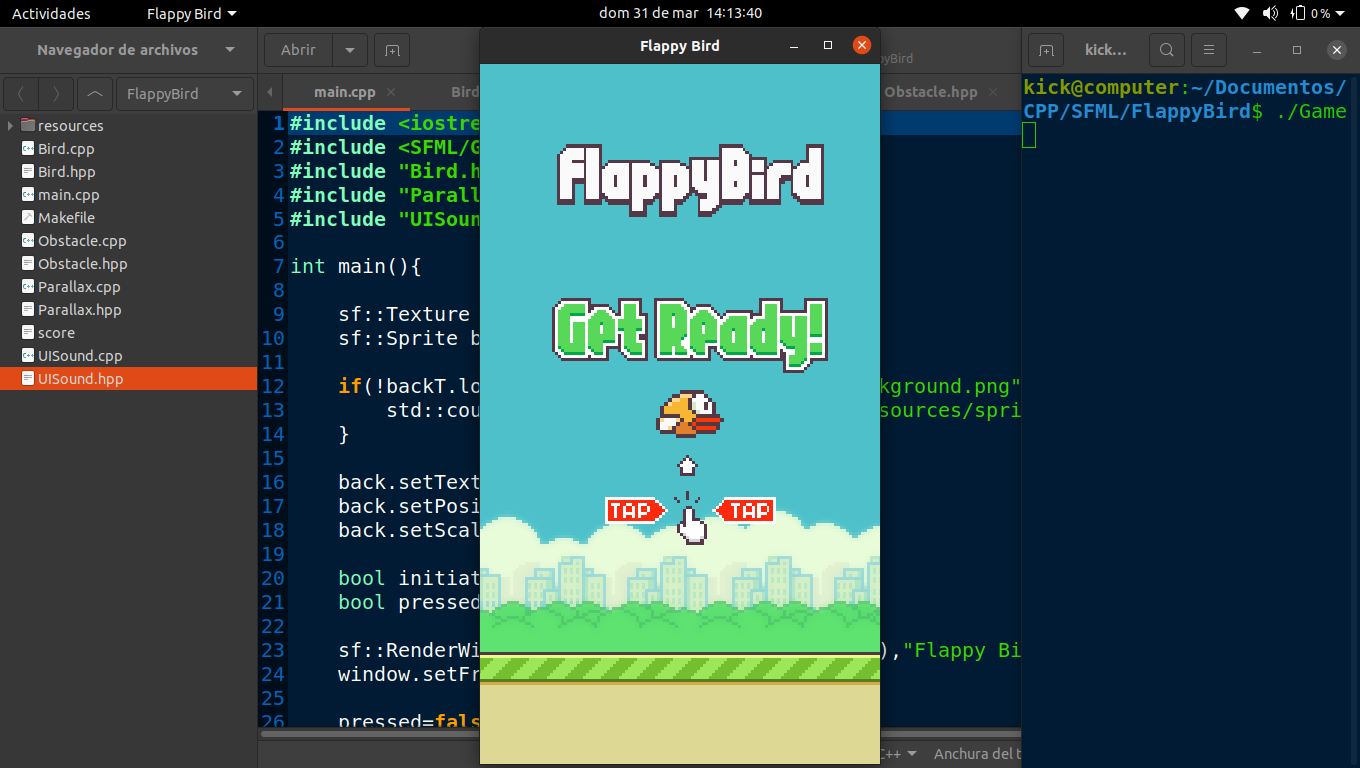
Task: Click the right TAP label in game
Action: (745, 510)
